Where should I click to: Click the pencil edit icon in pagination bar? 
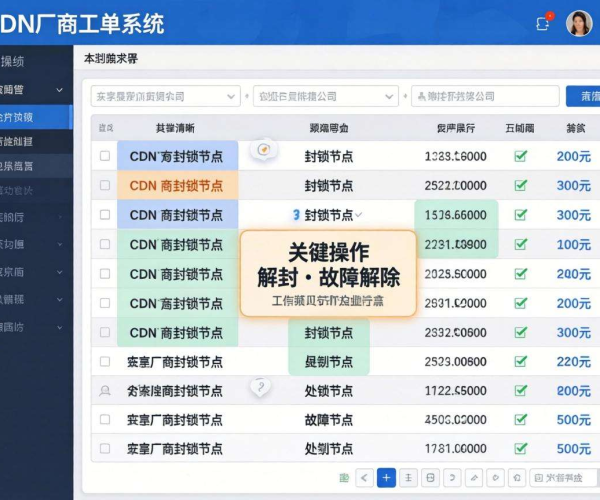tap(474, 477)
